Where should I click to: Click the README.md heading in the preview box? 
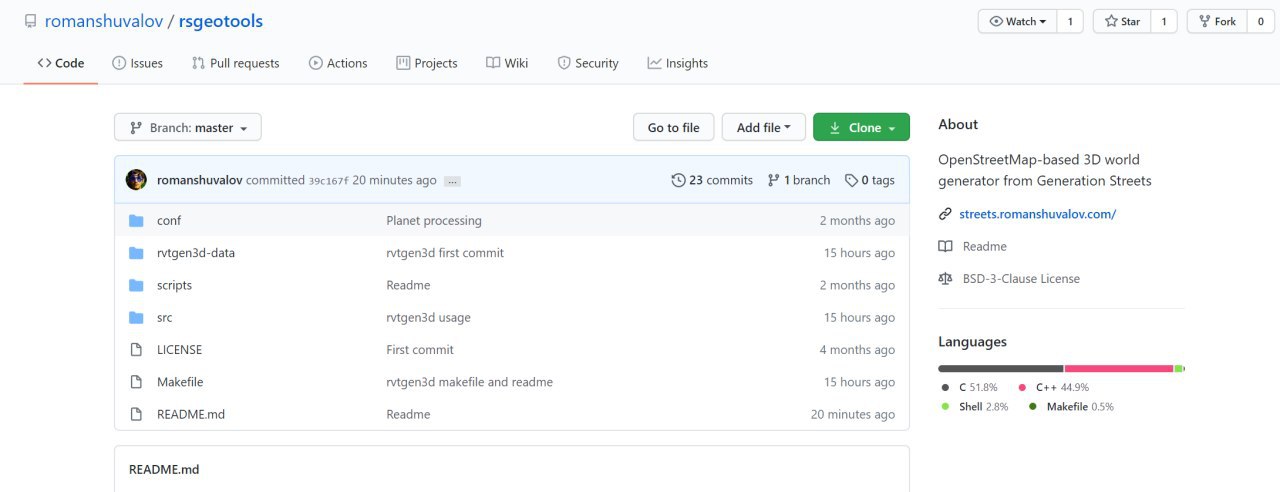point(164,469)
